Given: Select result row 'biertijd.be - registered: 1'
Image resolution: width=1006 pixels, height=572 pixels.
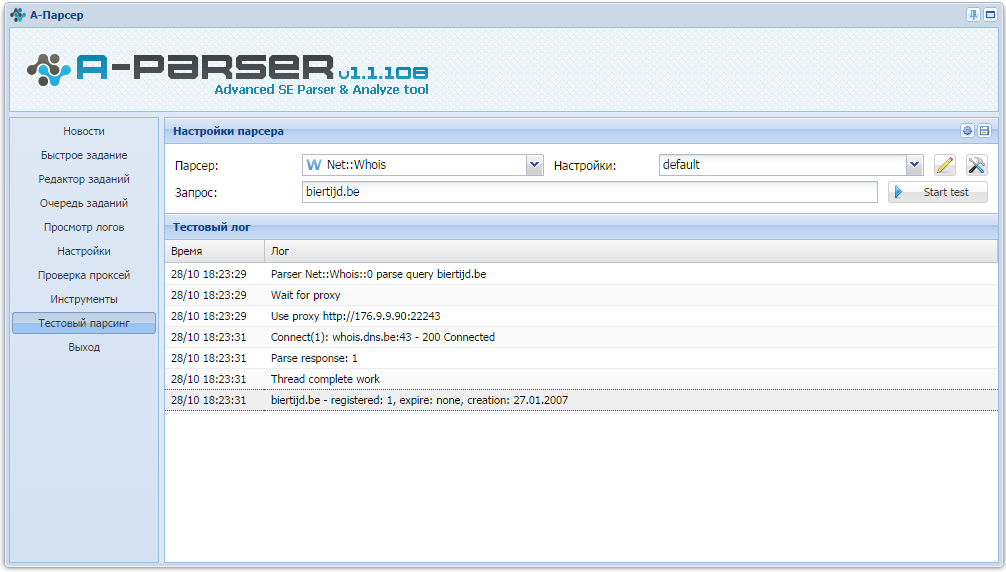Looking at the screenshot, I should (x=581, y=400).
